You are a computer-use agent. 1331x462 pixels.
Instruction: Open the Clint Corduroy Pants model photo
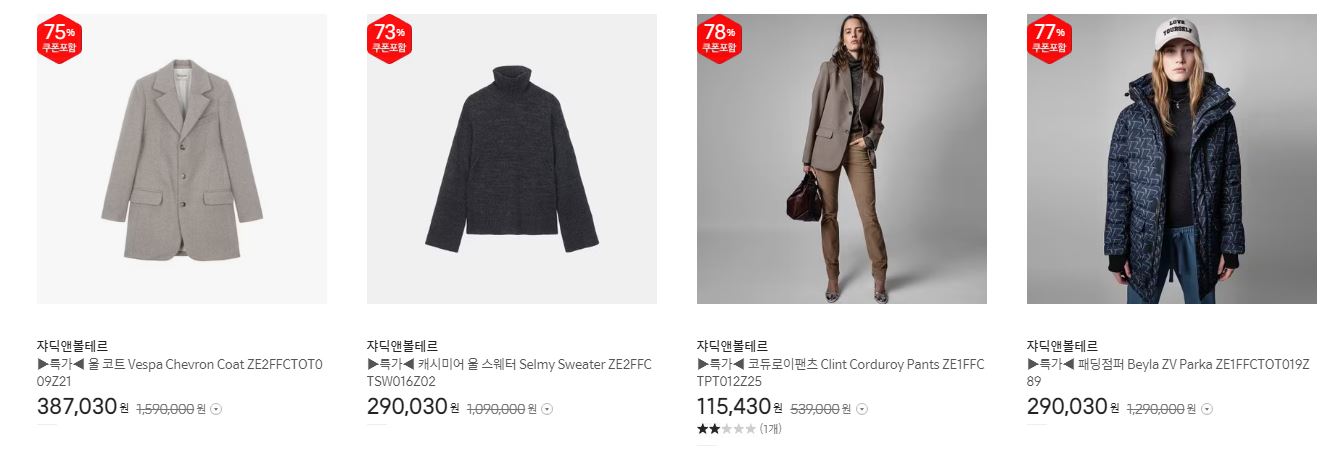pyautogui.click(x=842, y=159)
